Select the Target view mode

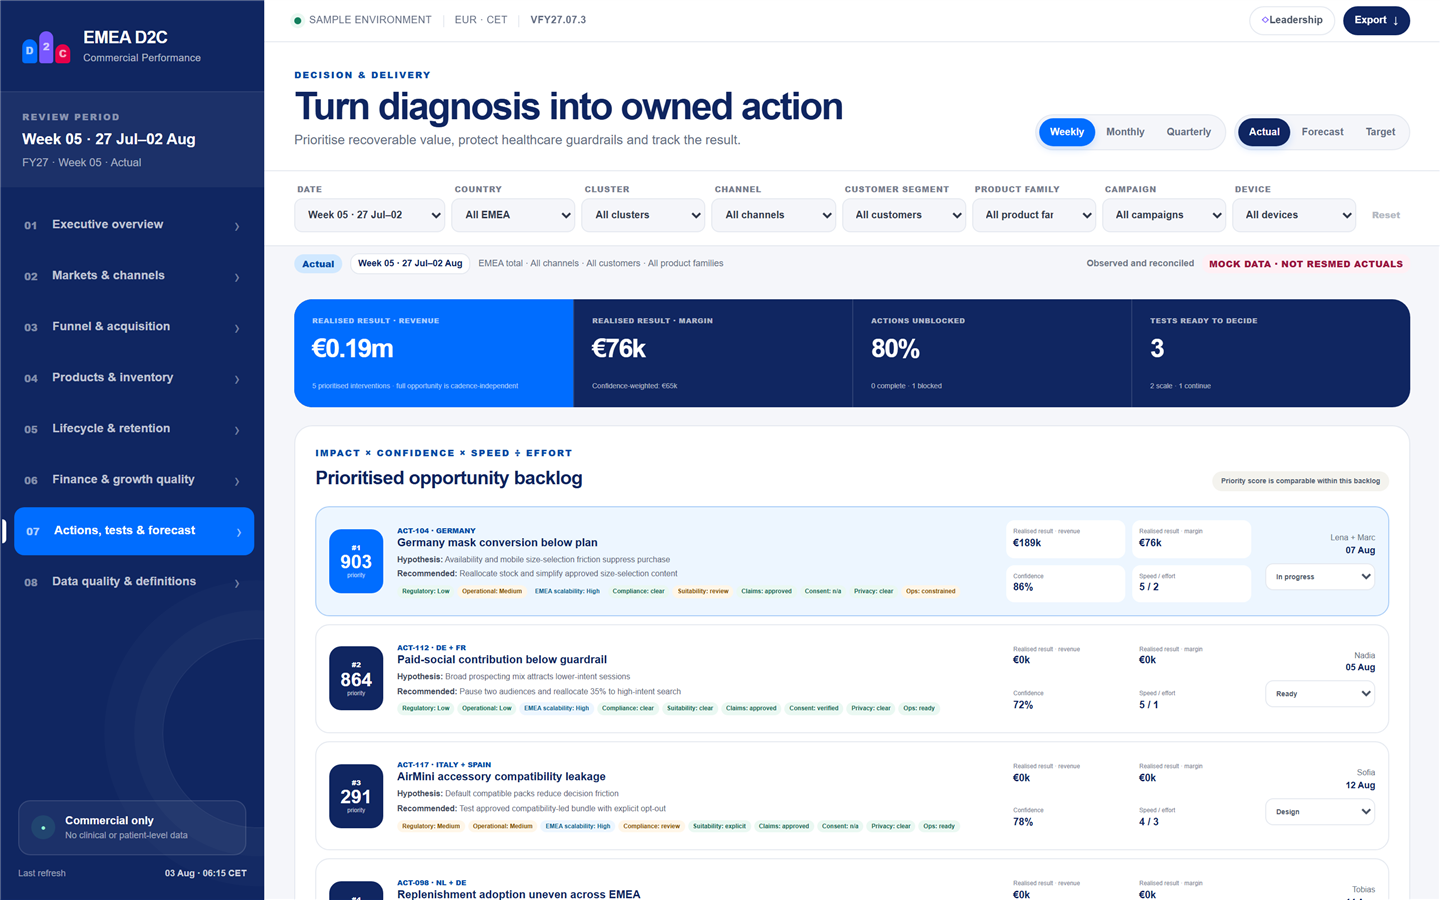1380,132
